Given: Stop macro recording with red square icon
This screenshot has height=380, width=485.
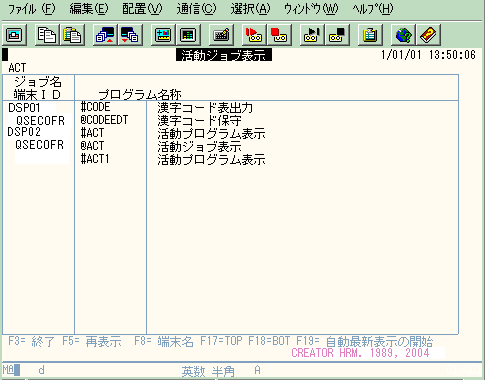Looking at the screenshot, I should (279, 35).
